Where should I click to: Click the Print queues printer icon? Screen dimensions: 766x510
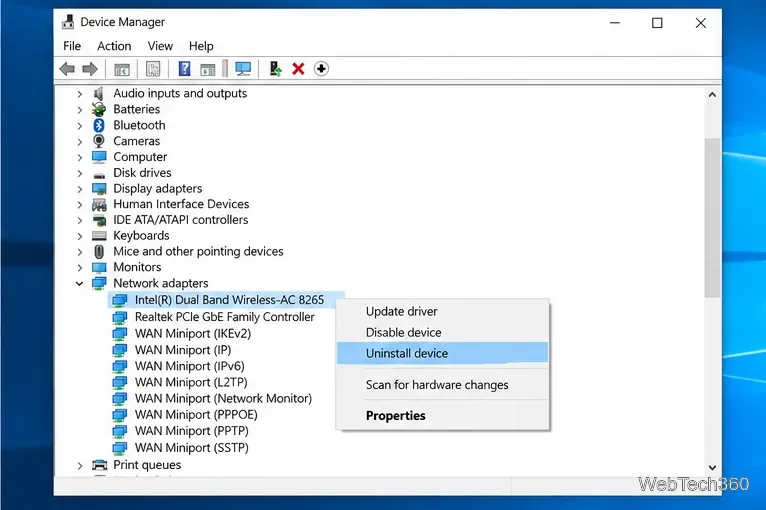pos(99,465)
